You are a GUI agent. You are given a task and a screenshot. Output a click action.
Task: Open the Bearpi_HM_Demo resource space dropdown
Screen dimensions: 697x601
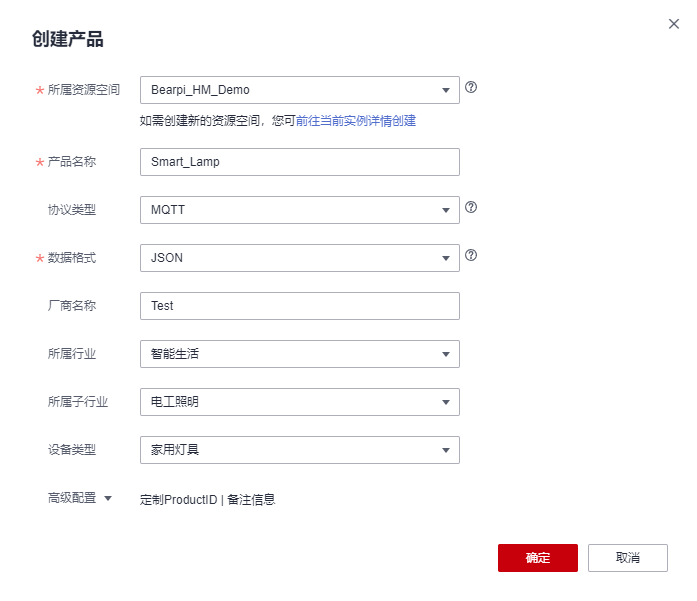[x=299, y=90]
